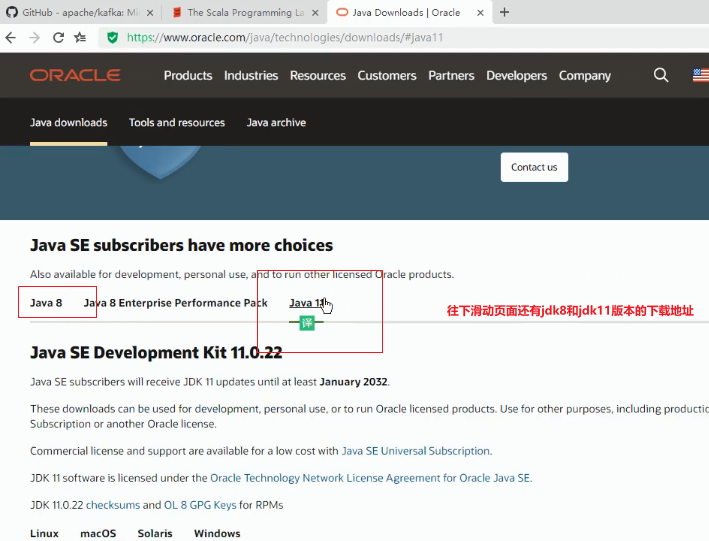
Task: Select the Java 11 tab
Action: [x=307, y=303]
